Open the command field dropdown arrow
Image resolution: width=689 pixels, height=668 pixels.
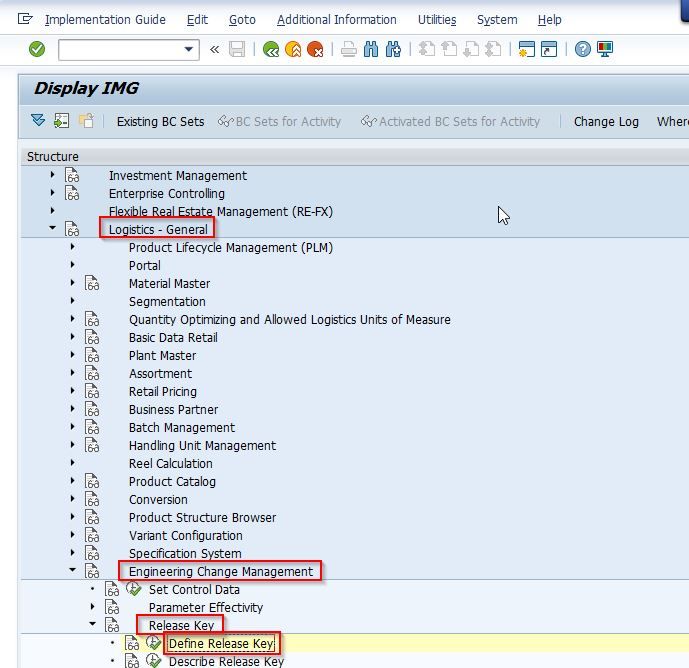[189, 49]
